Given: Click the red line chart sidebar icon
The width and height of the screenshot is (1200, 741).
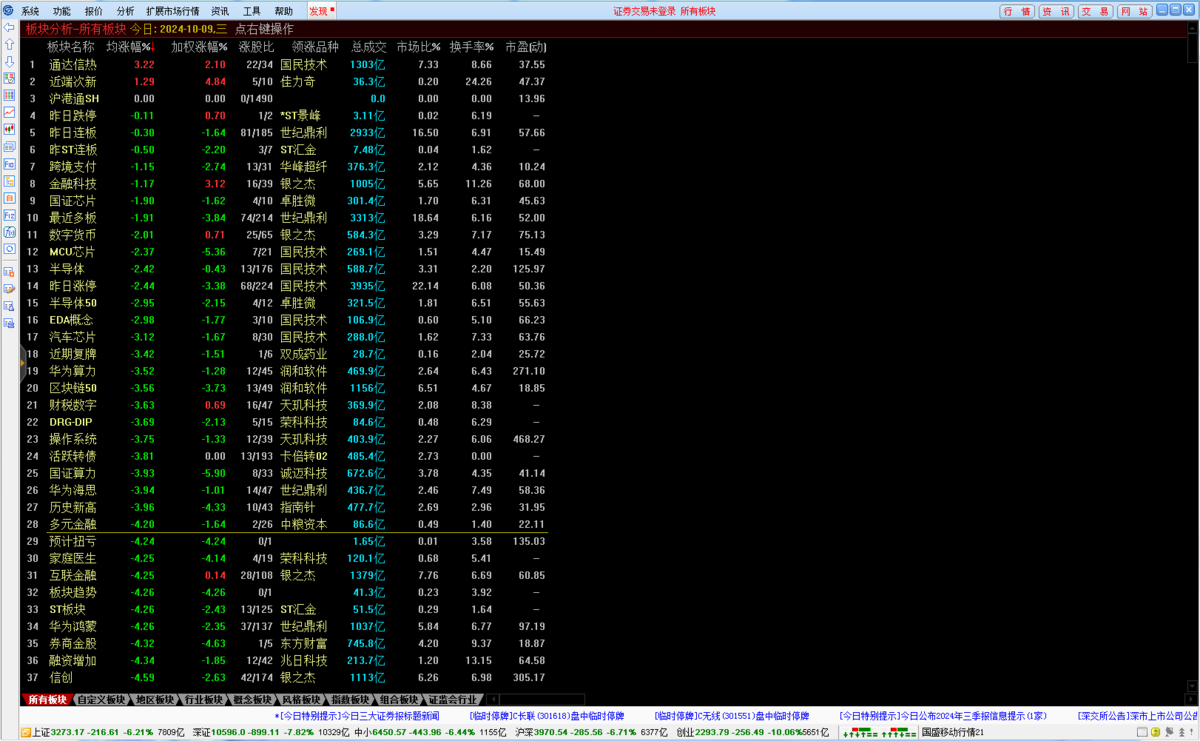Looking at the screenshot, I should (9, 112).
